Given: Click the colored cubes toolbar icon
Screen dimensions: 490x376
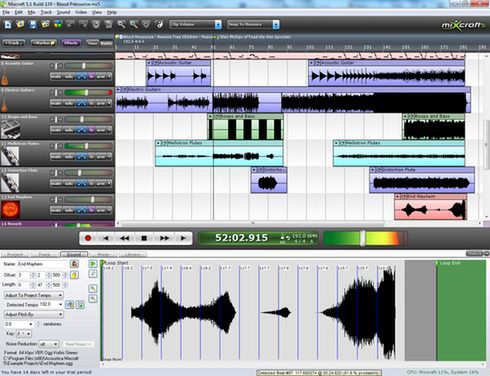Looking at the screenshot, I should (58, 24).
